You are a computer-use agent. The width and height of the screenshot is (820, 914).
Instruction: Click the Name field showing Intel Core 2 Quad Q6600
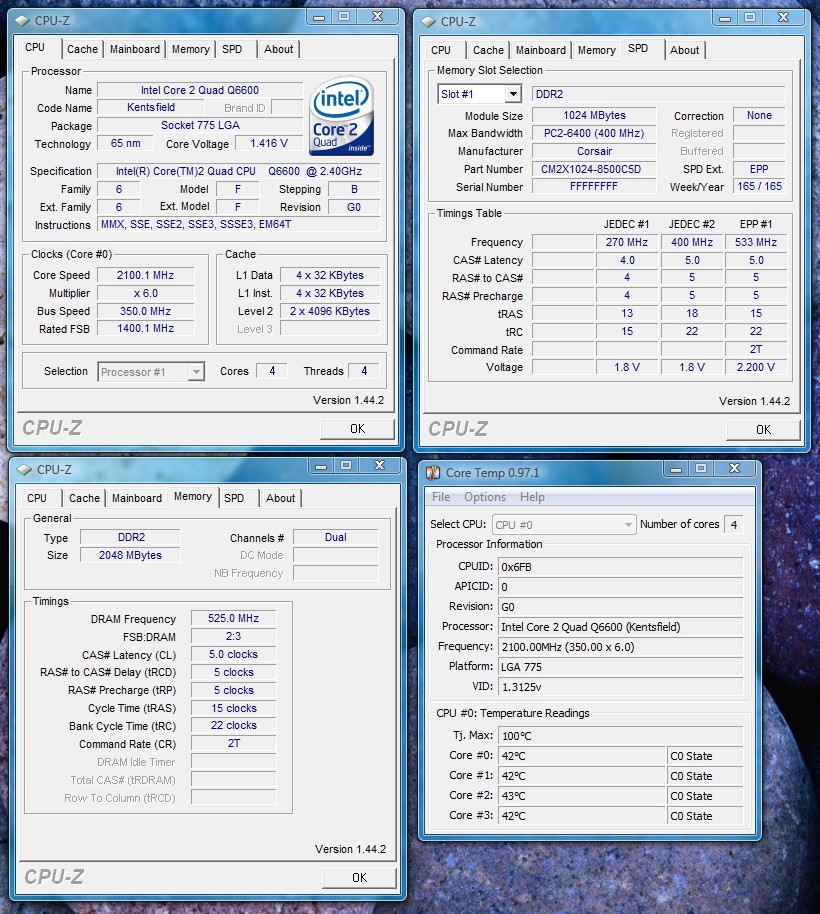(200, 90)
